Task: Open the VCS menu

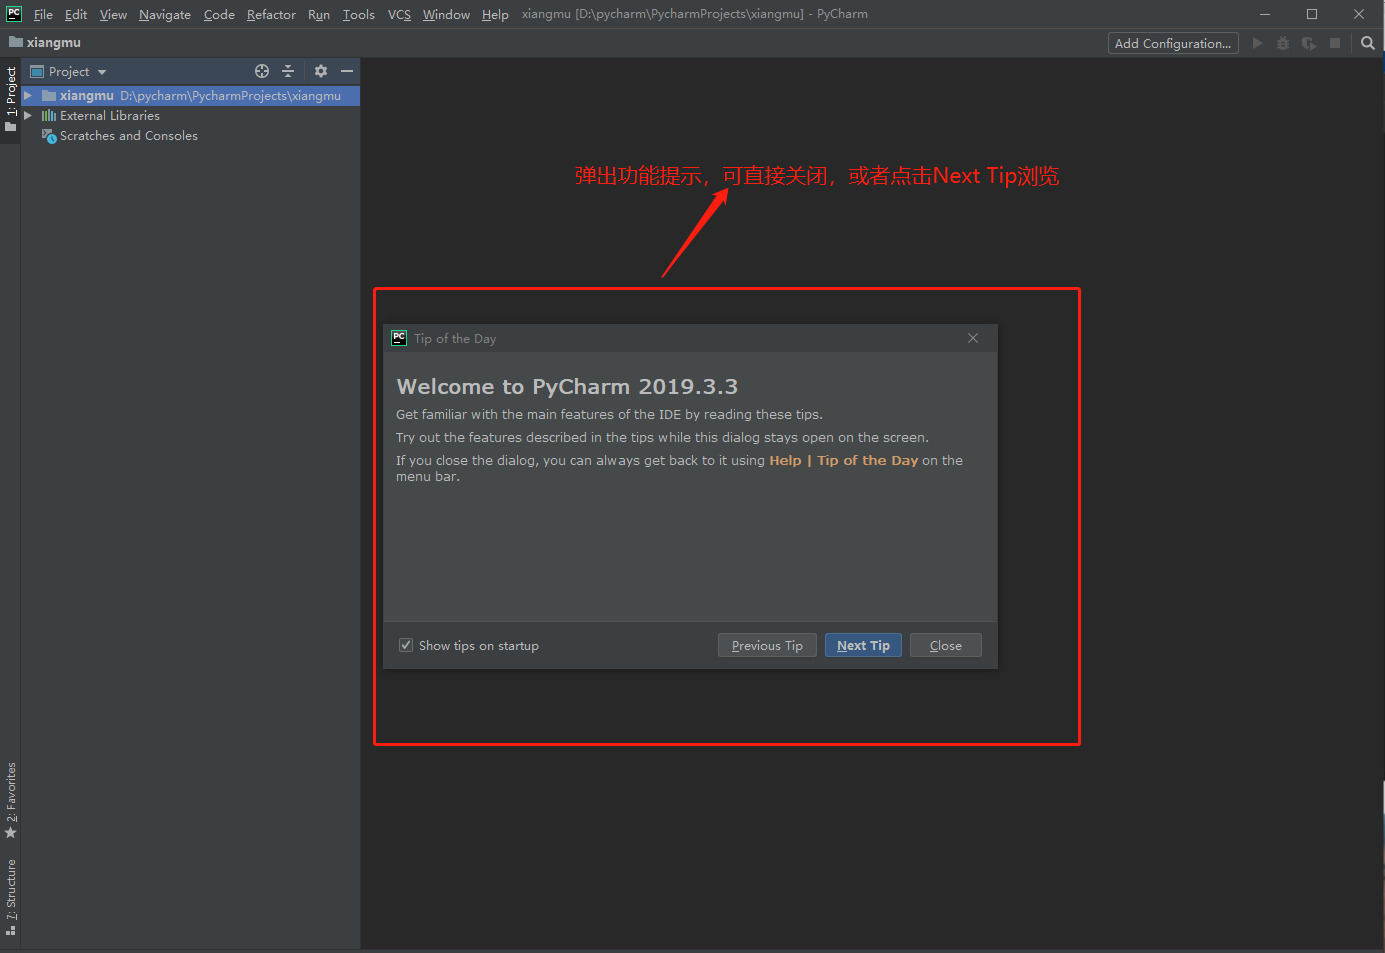Action: point(399,14)
